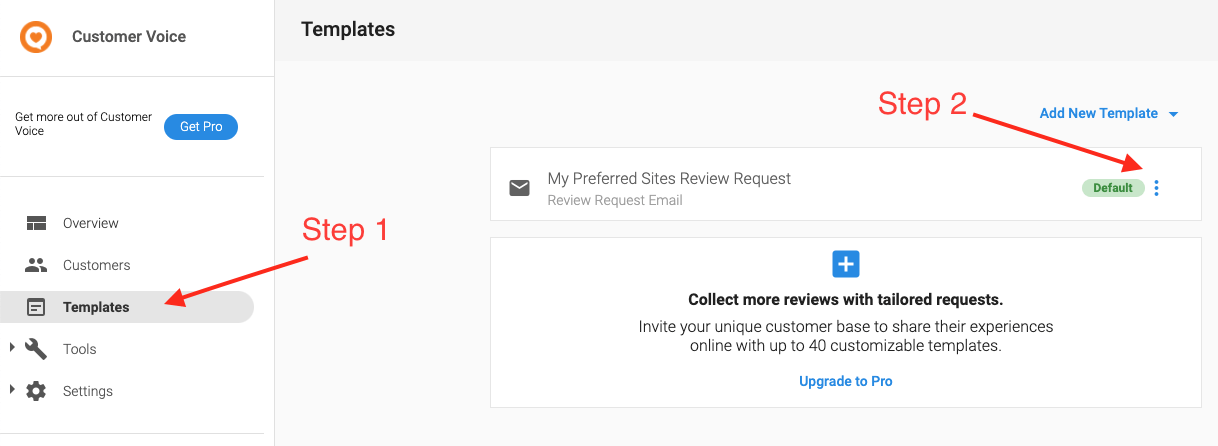Screen dimensions: 1218x446
Task: Expand the Settings section arrow
Action: coord(12,390)
